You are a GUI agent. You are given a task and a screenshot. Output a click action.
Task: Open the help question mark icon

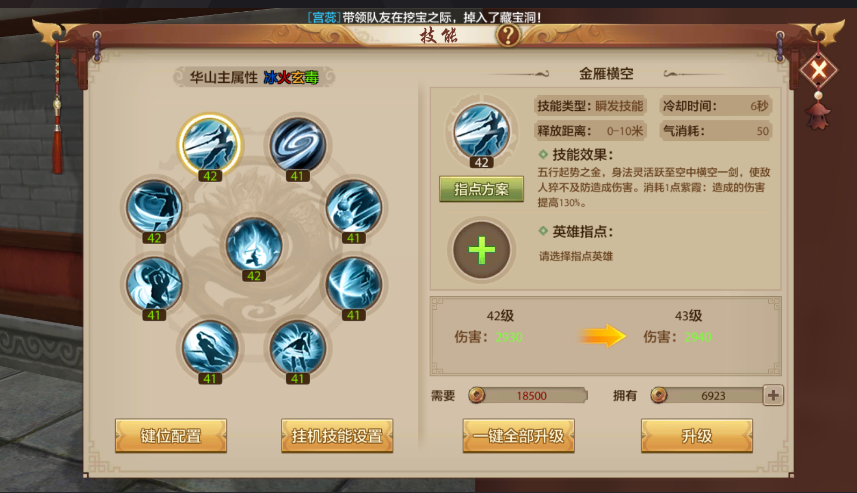pyautogui.click(x=508, y=36)
